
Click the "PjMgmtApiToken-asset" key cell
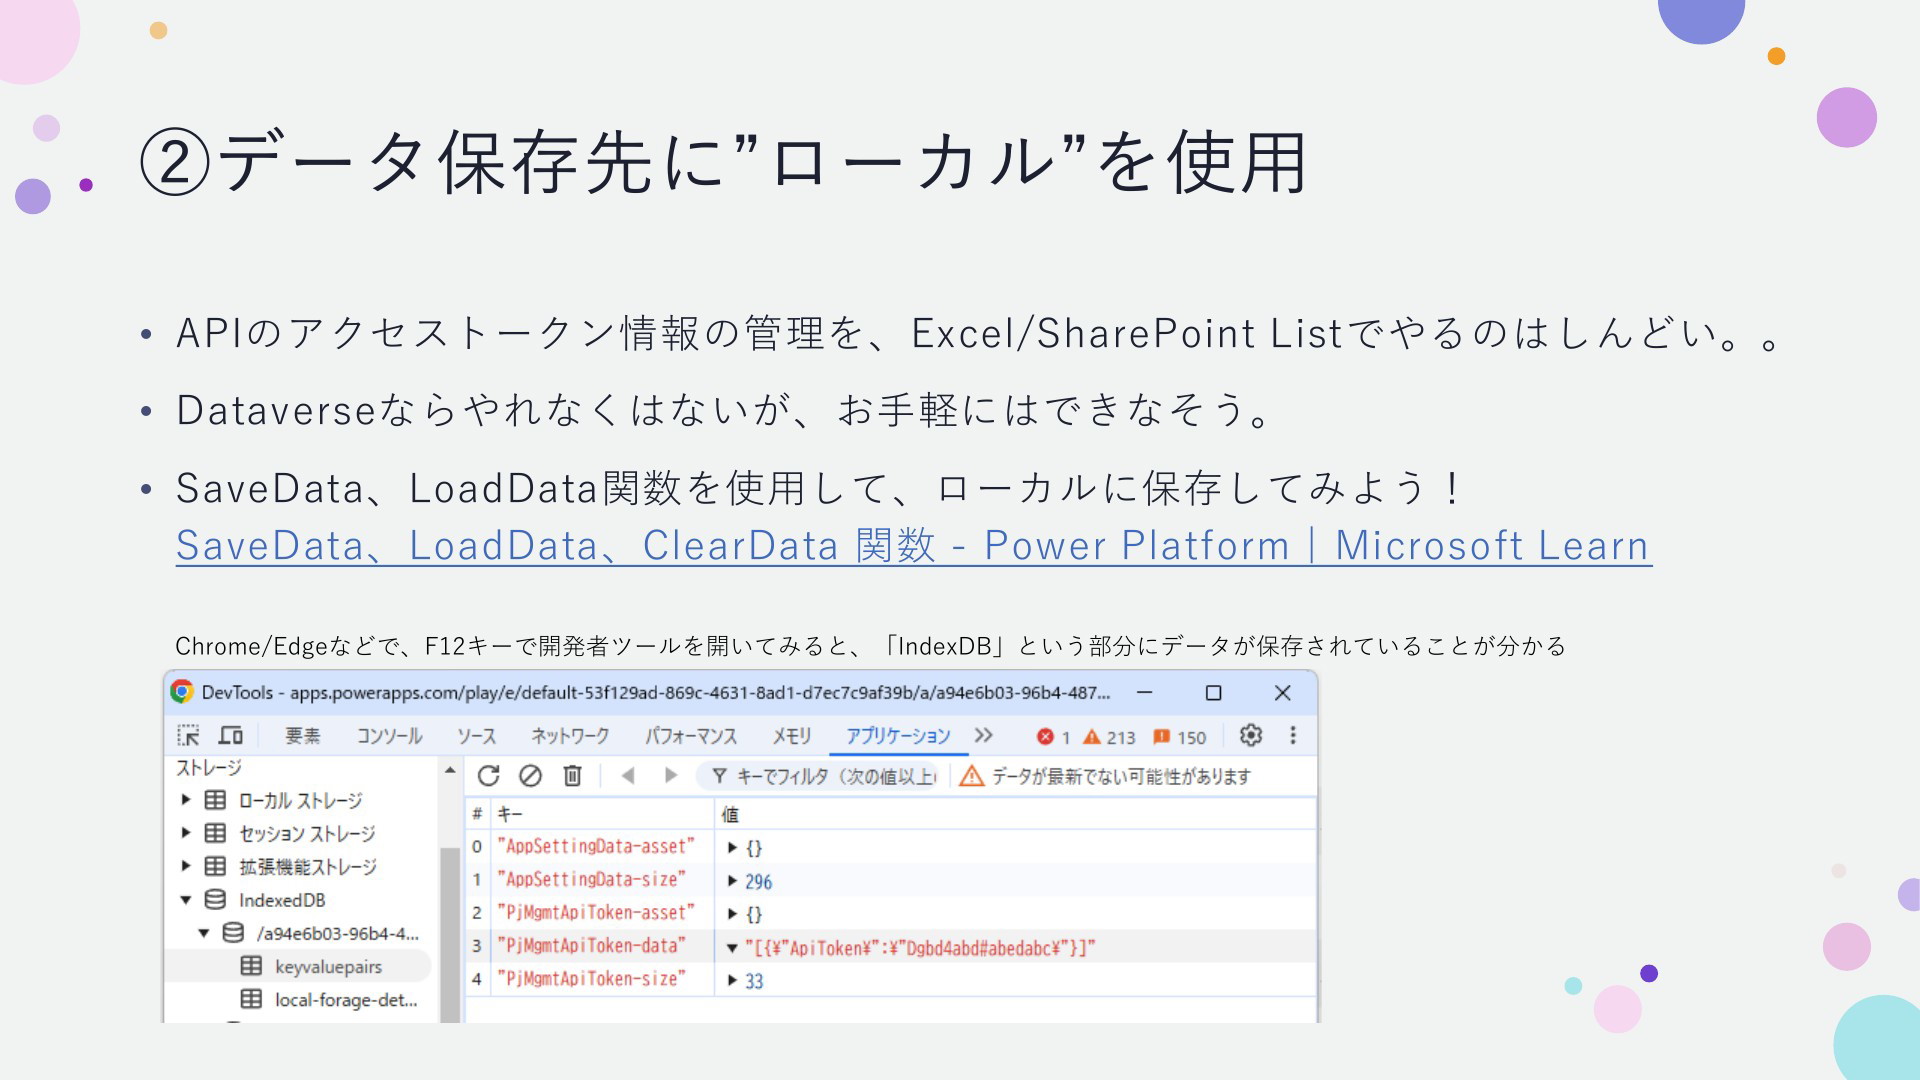(596, 913)
